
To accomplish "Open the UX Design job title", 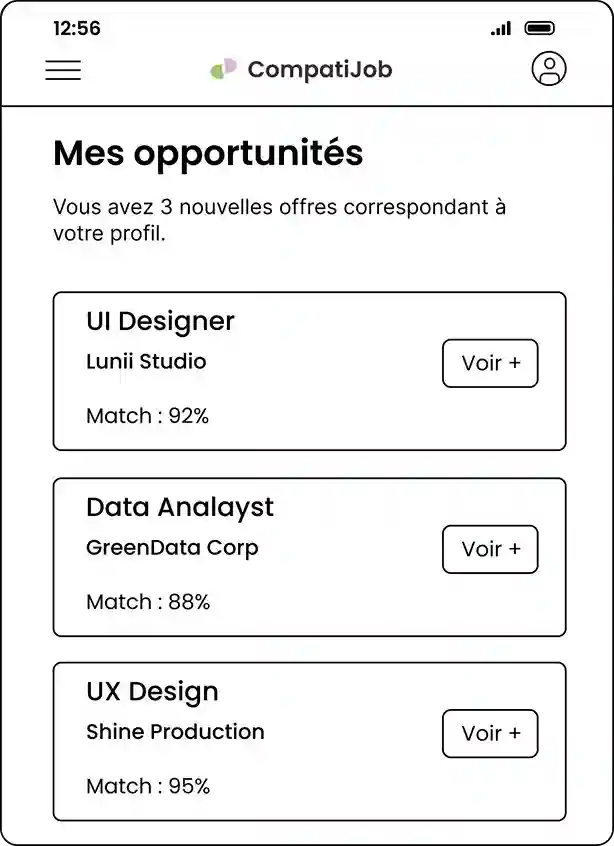I will point(152,691).
